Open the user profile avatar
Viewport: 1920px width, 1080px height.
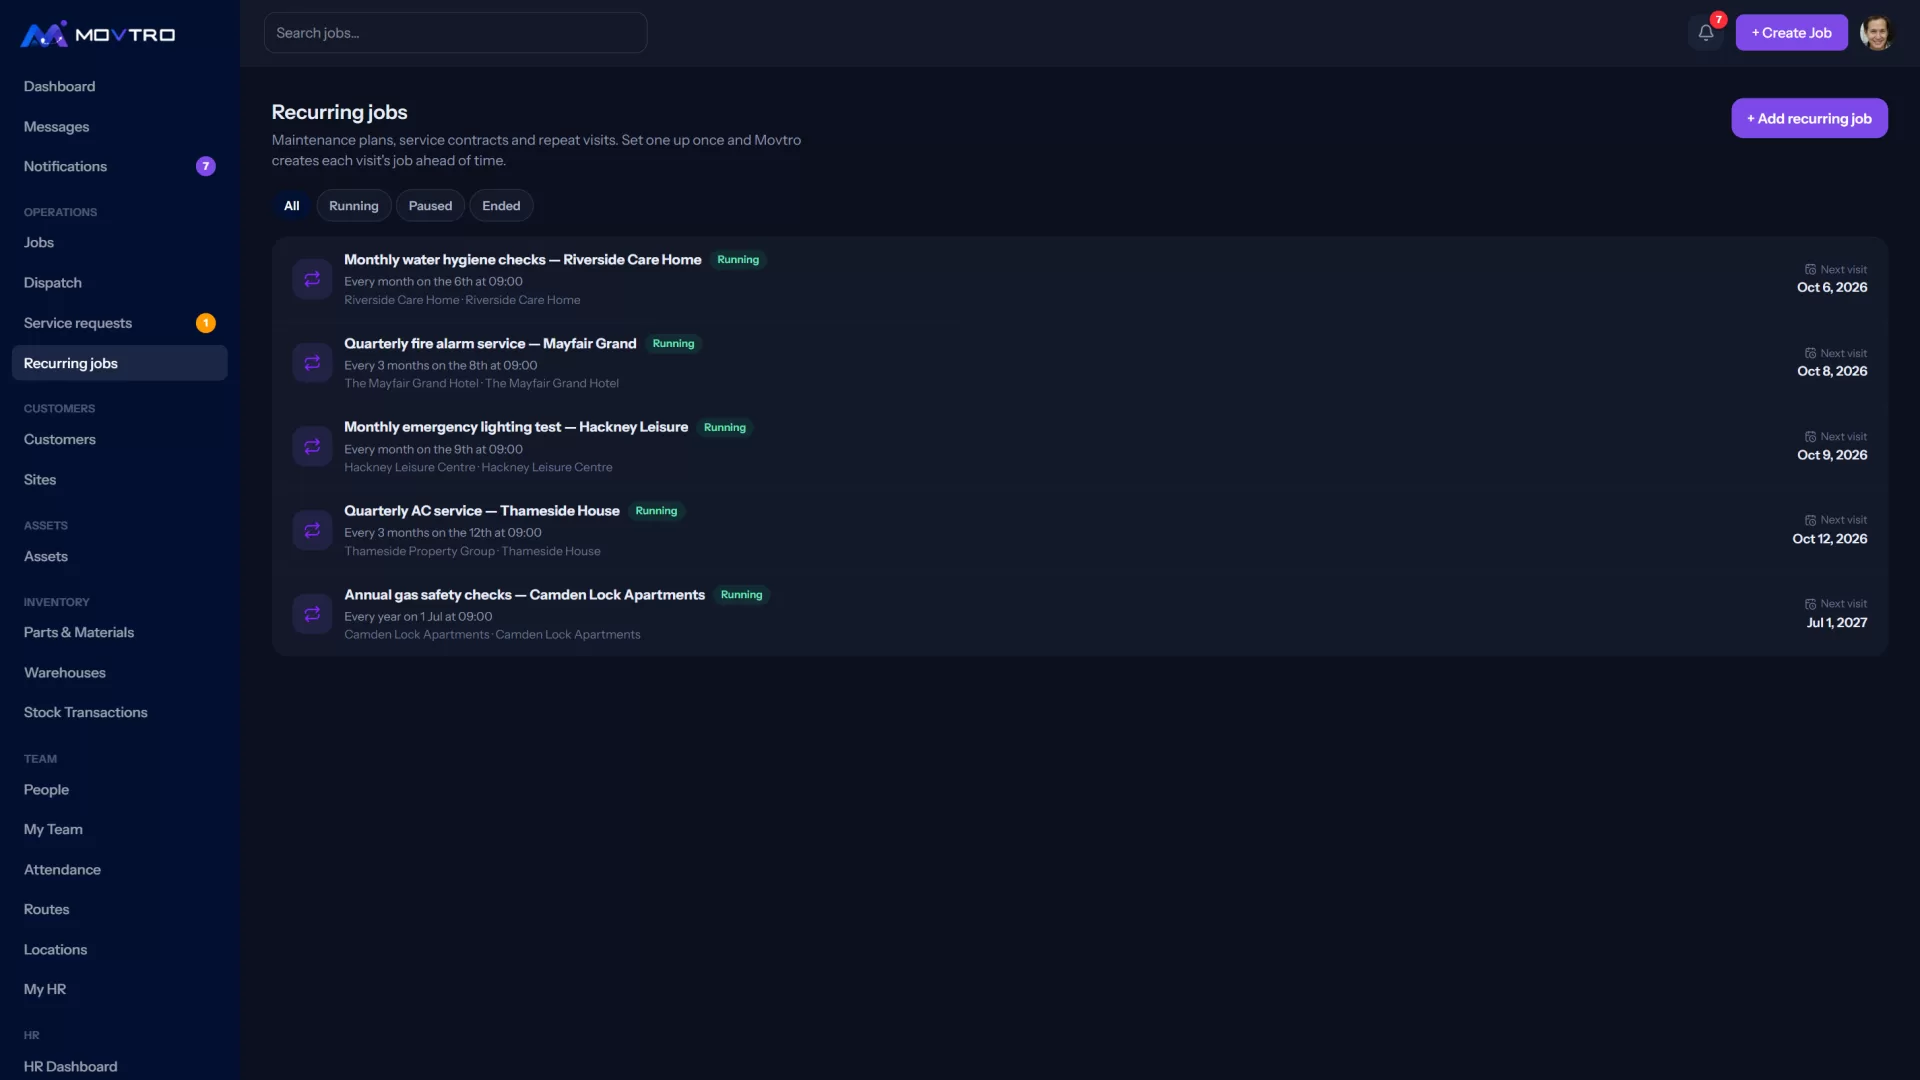(1877, 32)
